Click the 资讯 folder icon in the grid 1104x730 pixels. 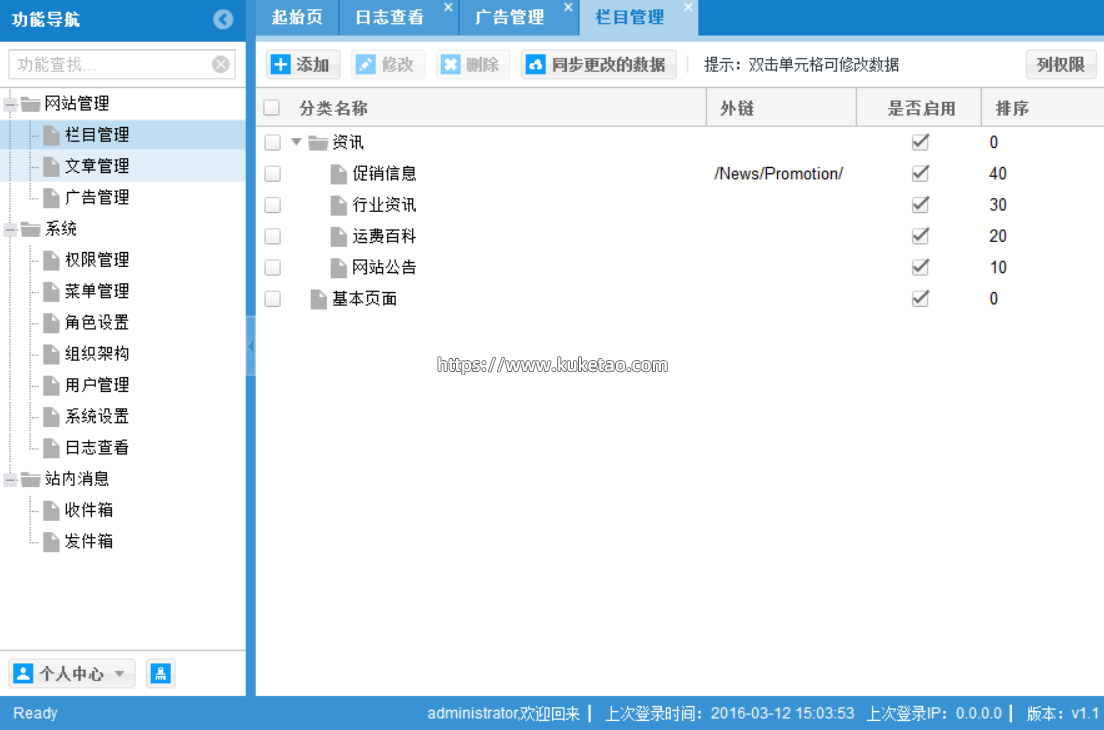pos(318,143)
